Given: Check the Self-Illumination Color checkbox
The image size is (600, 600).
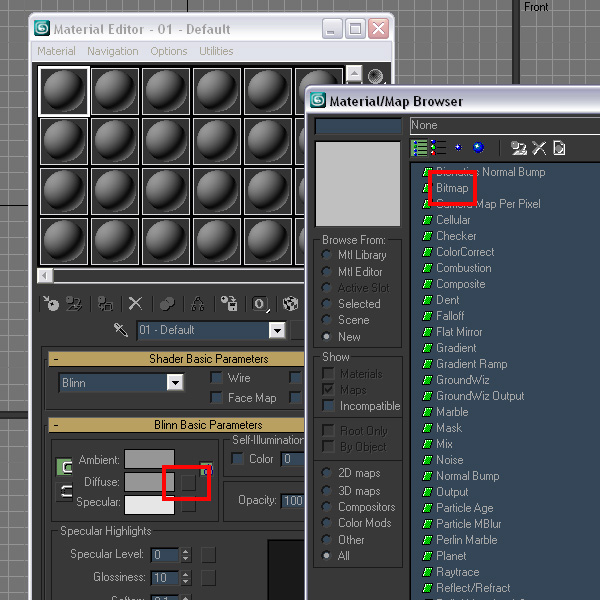Looking at the screenshot, I should [x=238, y=458].
